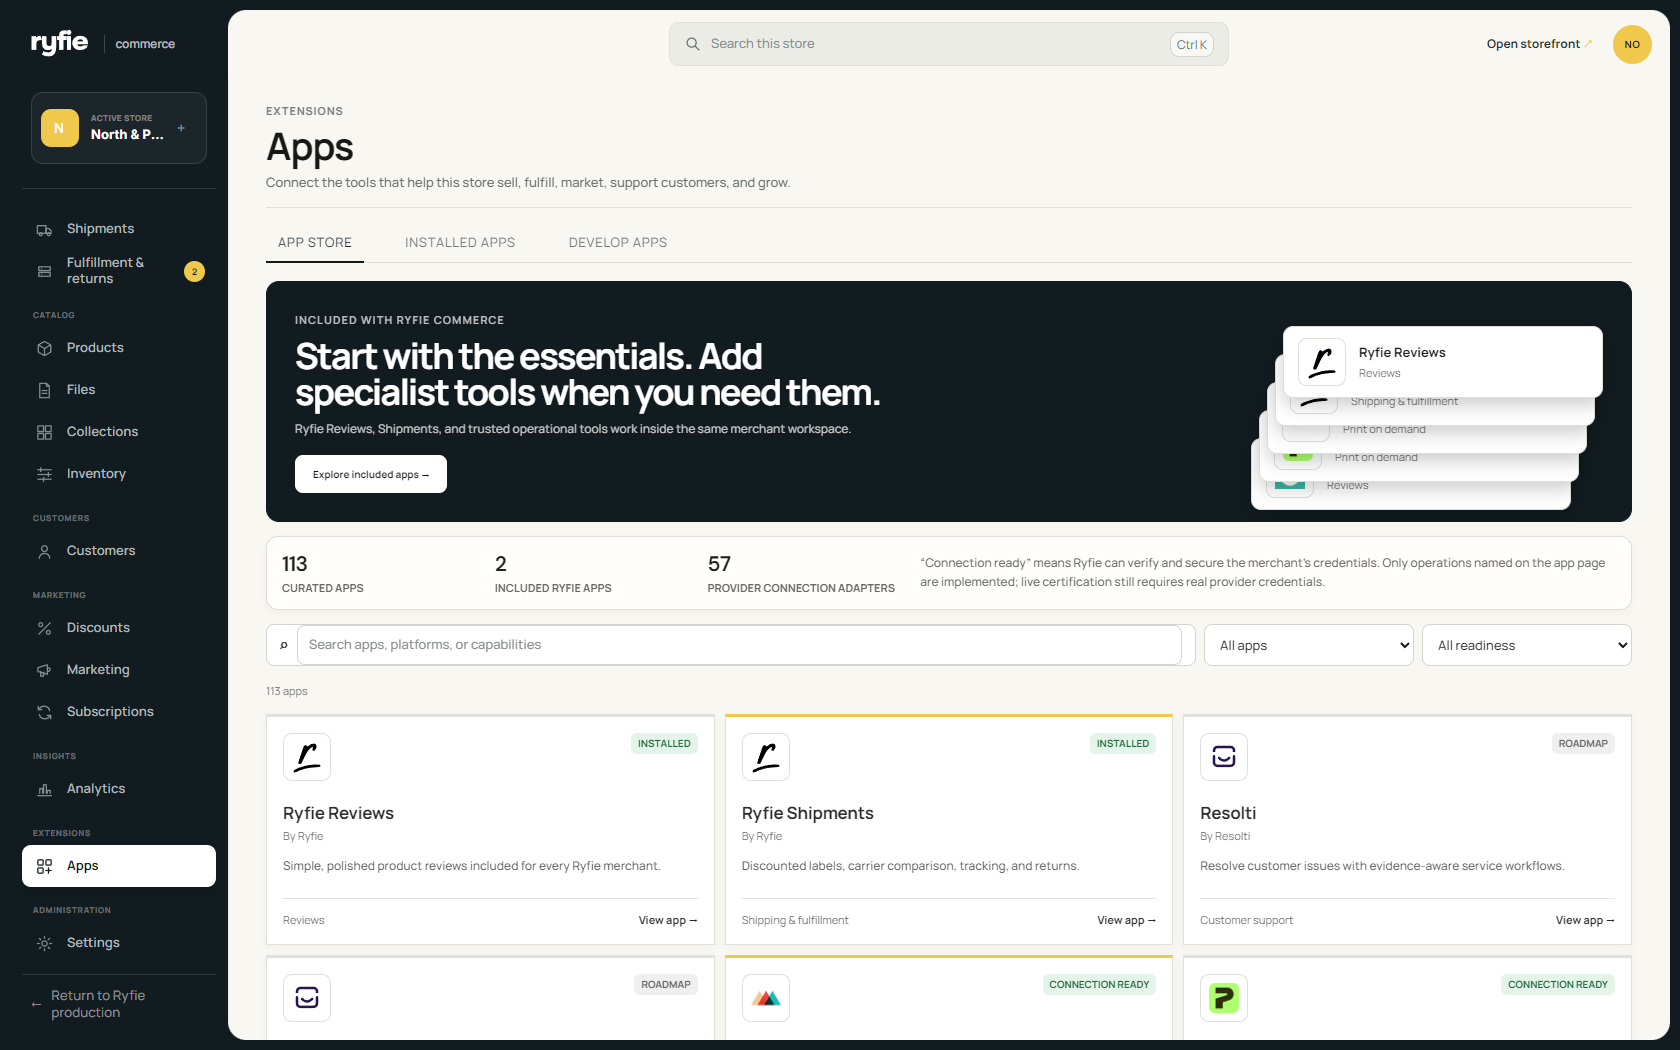This screenshot has width=1680, height=1050.
Task: Switch to the Develop Apps tab
Action: point(618,242)
